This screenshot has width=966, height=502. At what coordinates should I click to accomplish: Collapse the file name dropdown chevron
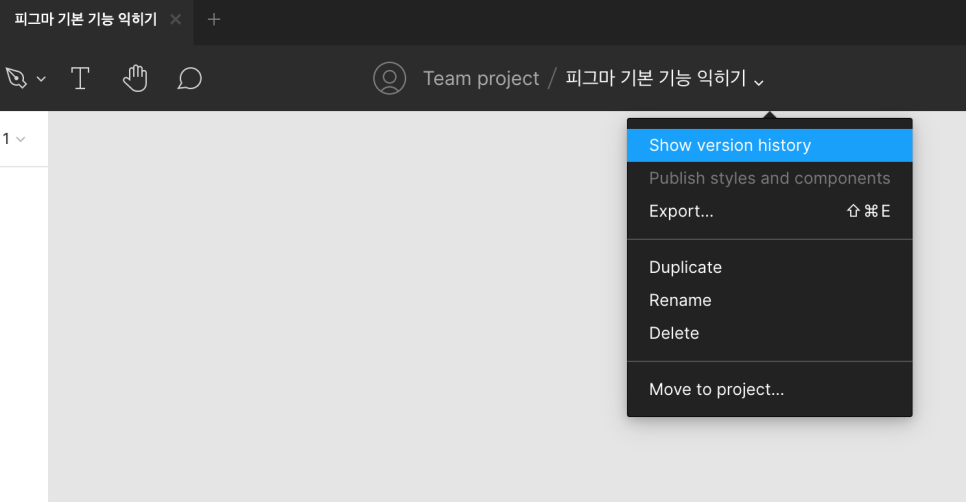click(759, 82)
